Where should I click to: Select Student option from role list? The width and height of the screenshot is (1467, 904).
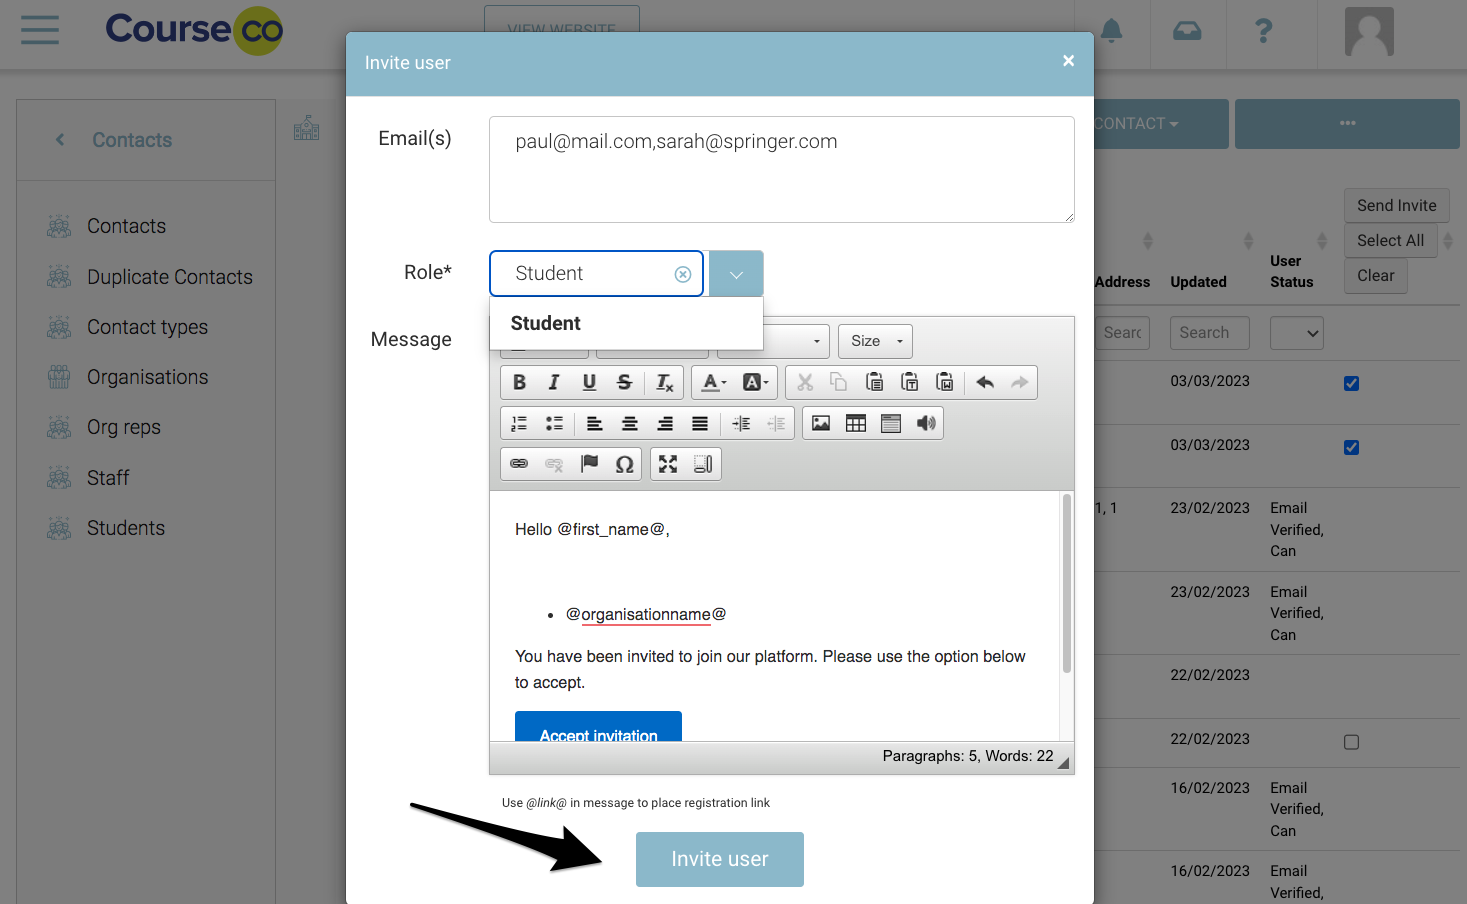click(546, 323)
